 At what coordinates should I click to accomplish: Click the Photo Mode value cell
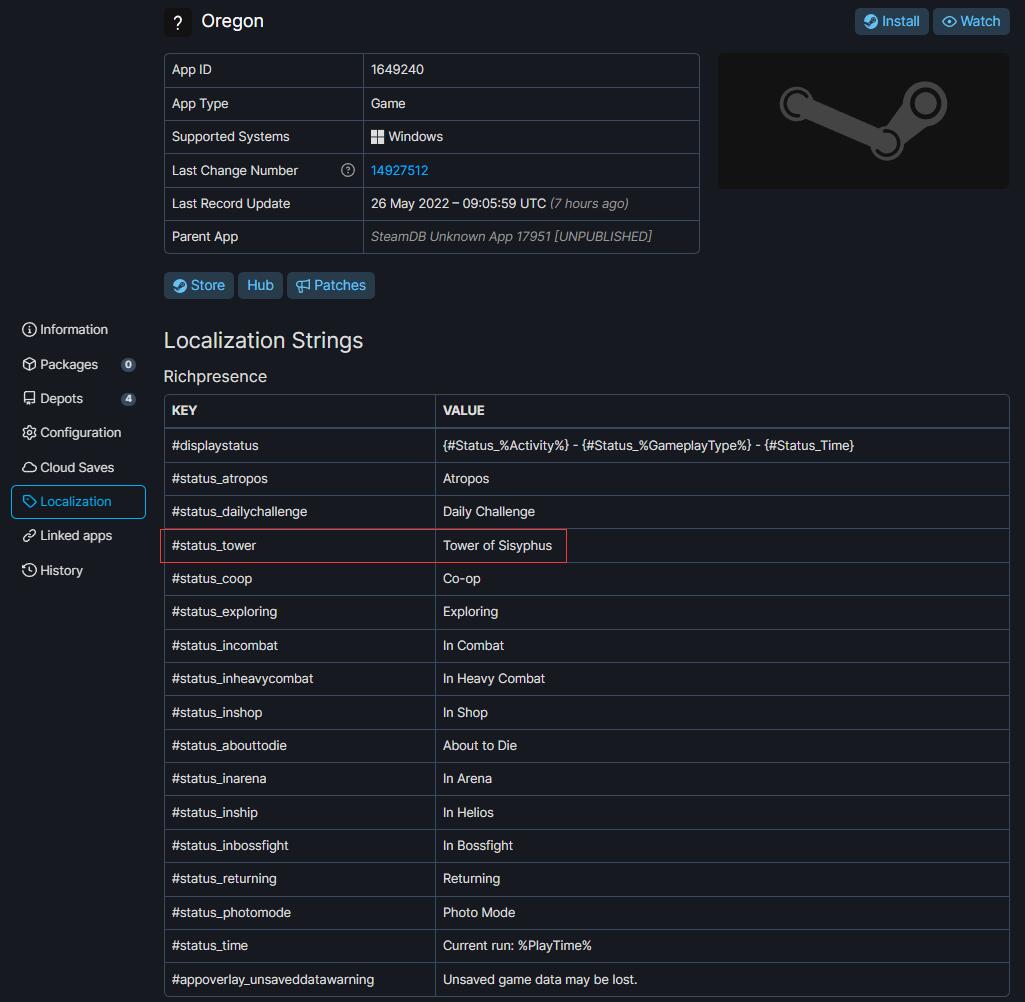coord(722,912)
